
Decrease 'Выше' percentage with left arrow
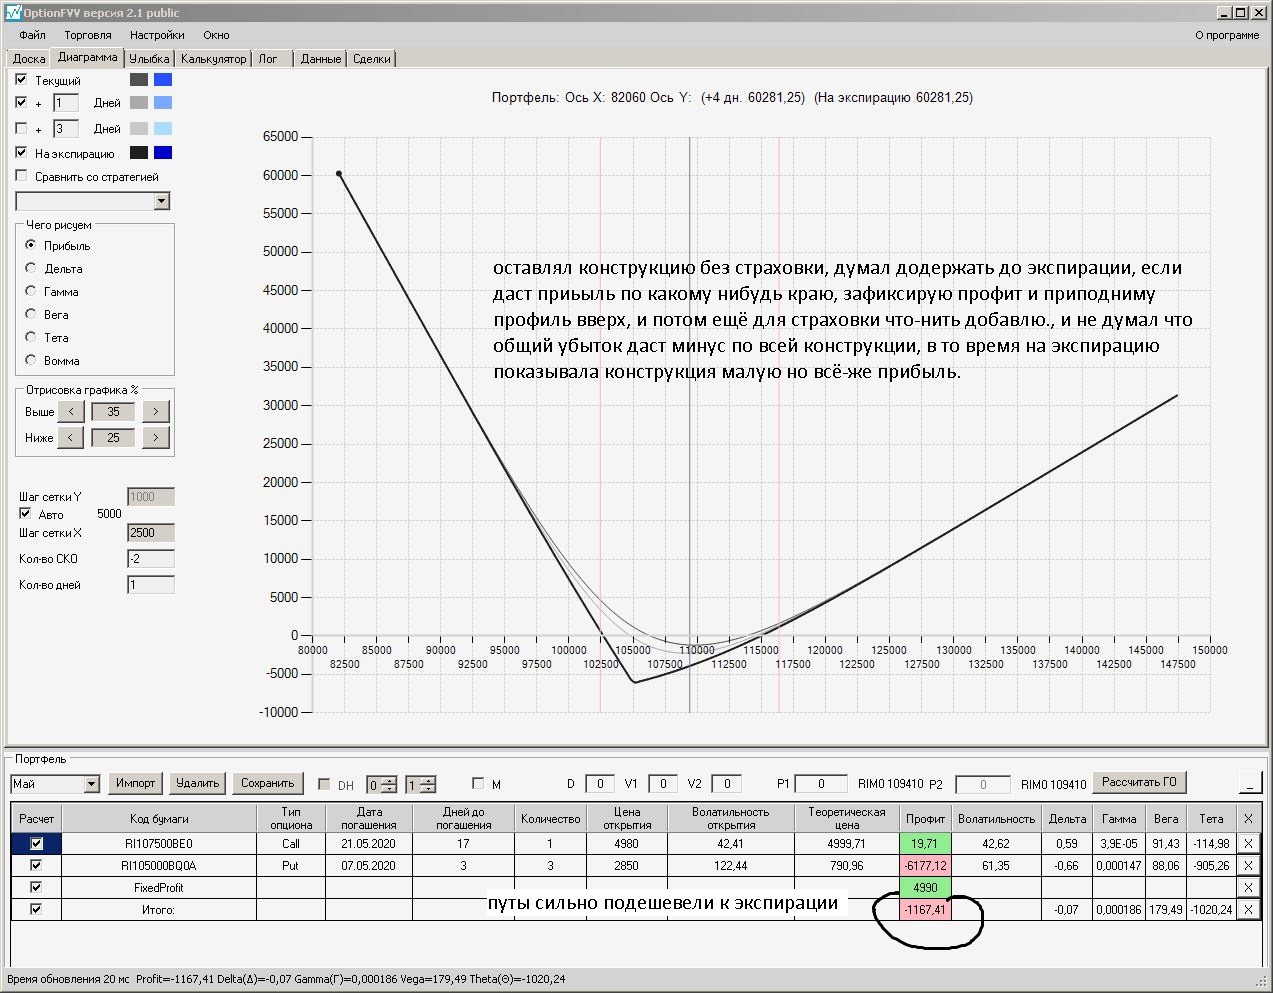[70, 412]
